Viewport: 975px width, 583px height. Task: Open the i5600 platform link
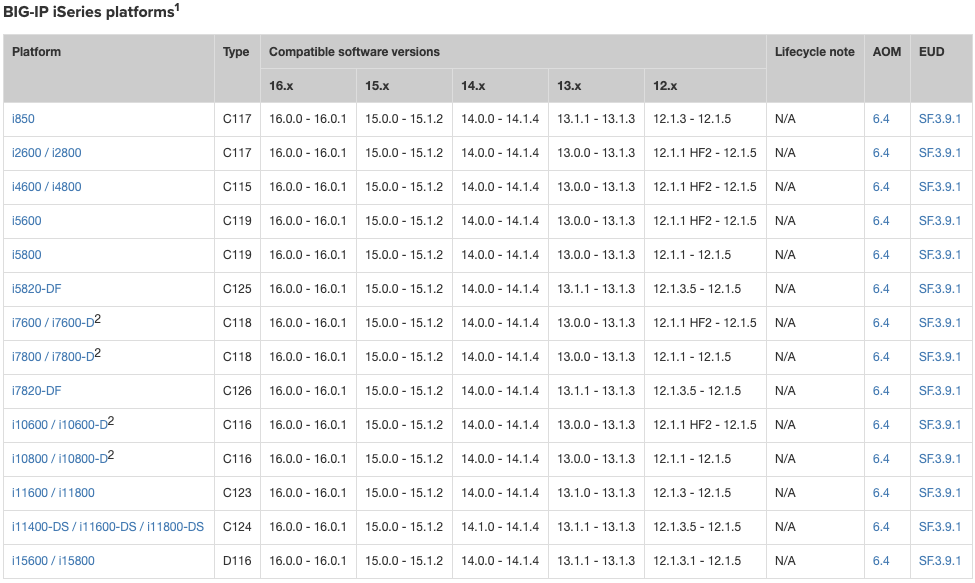(27, 221)
